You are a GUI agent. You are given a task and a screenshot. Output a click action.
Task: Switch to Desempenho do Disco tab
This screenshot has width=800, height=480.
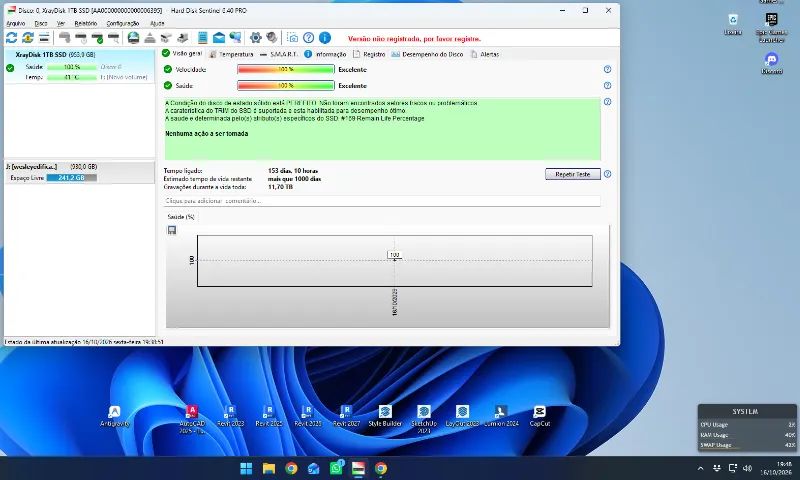tap(427, 54)
